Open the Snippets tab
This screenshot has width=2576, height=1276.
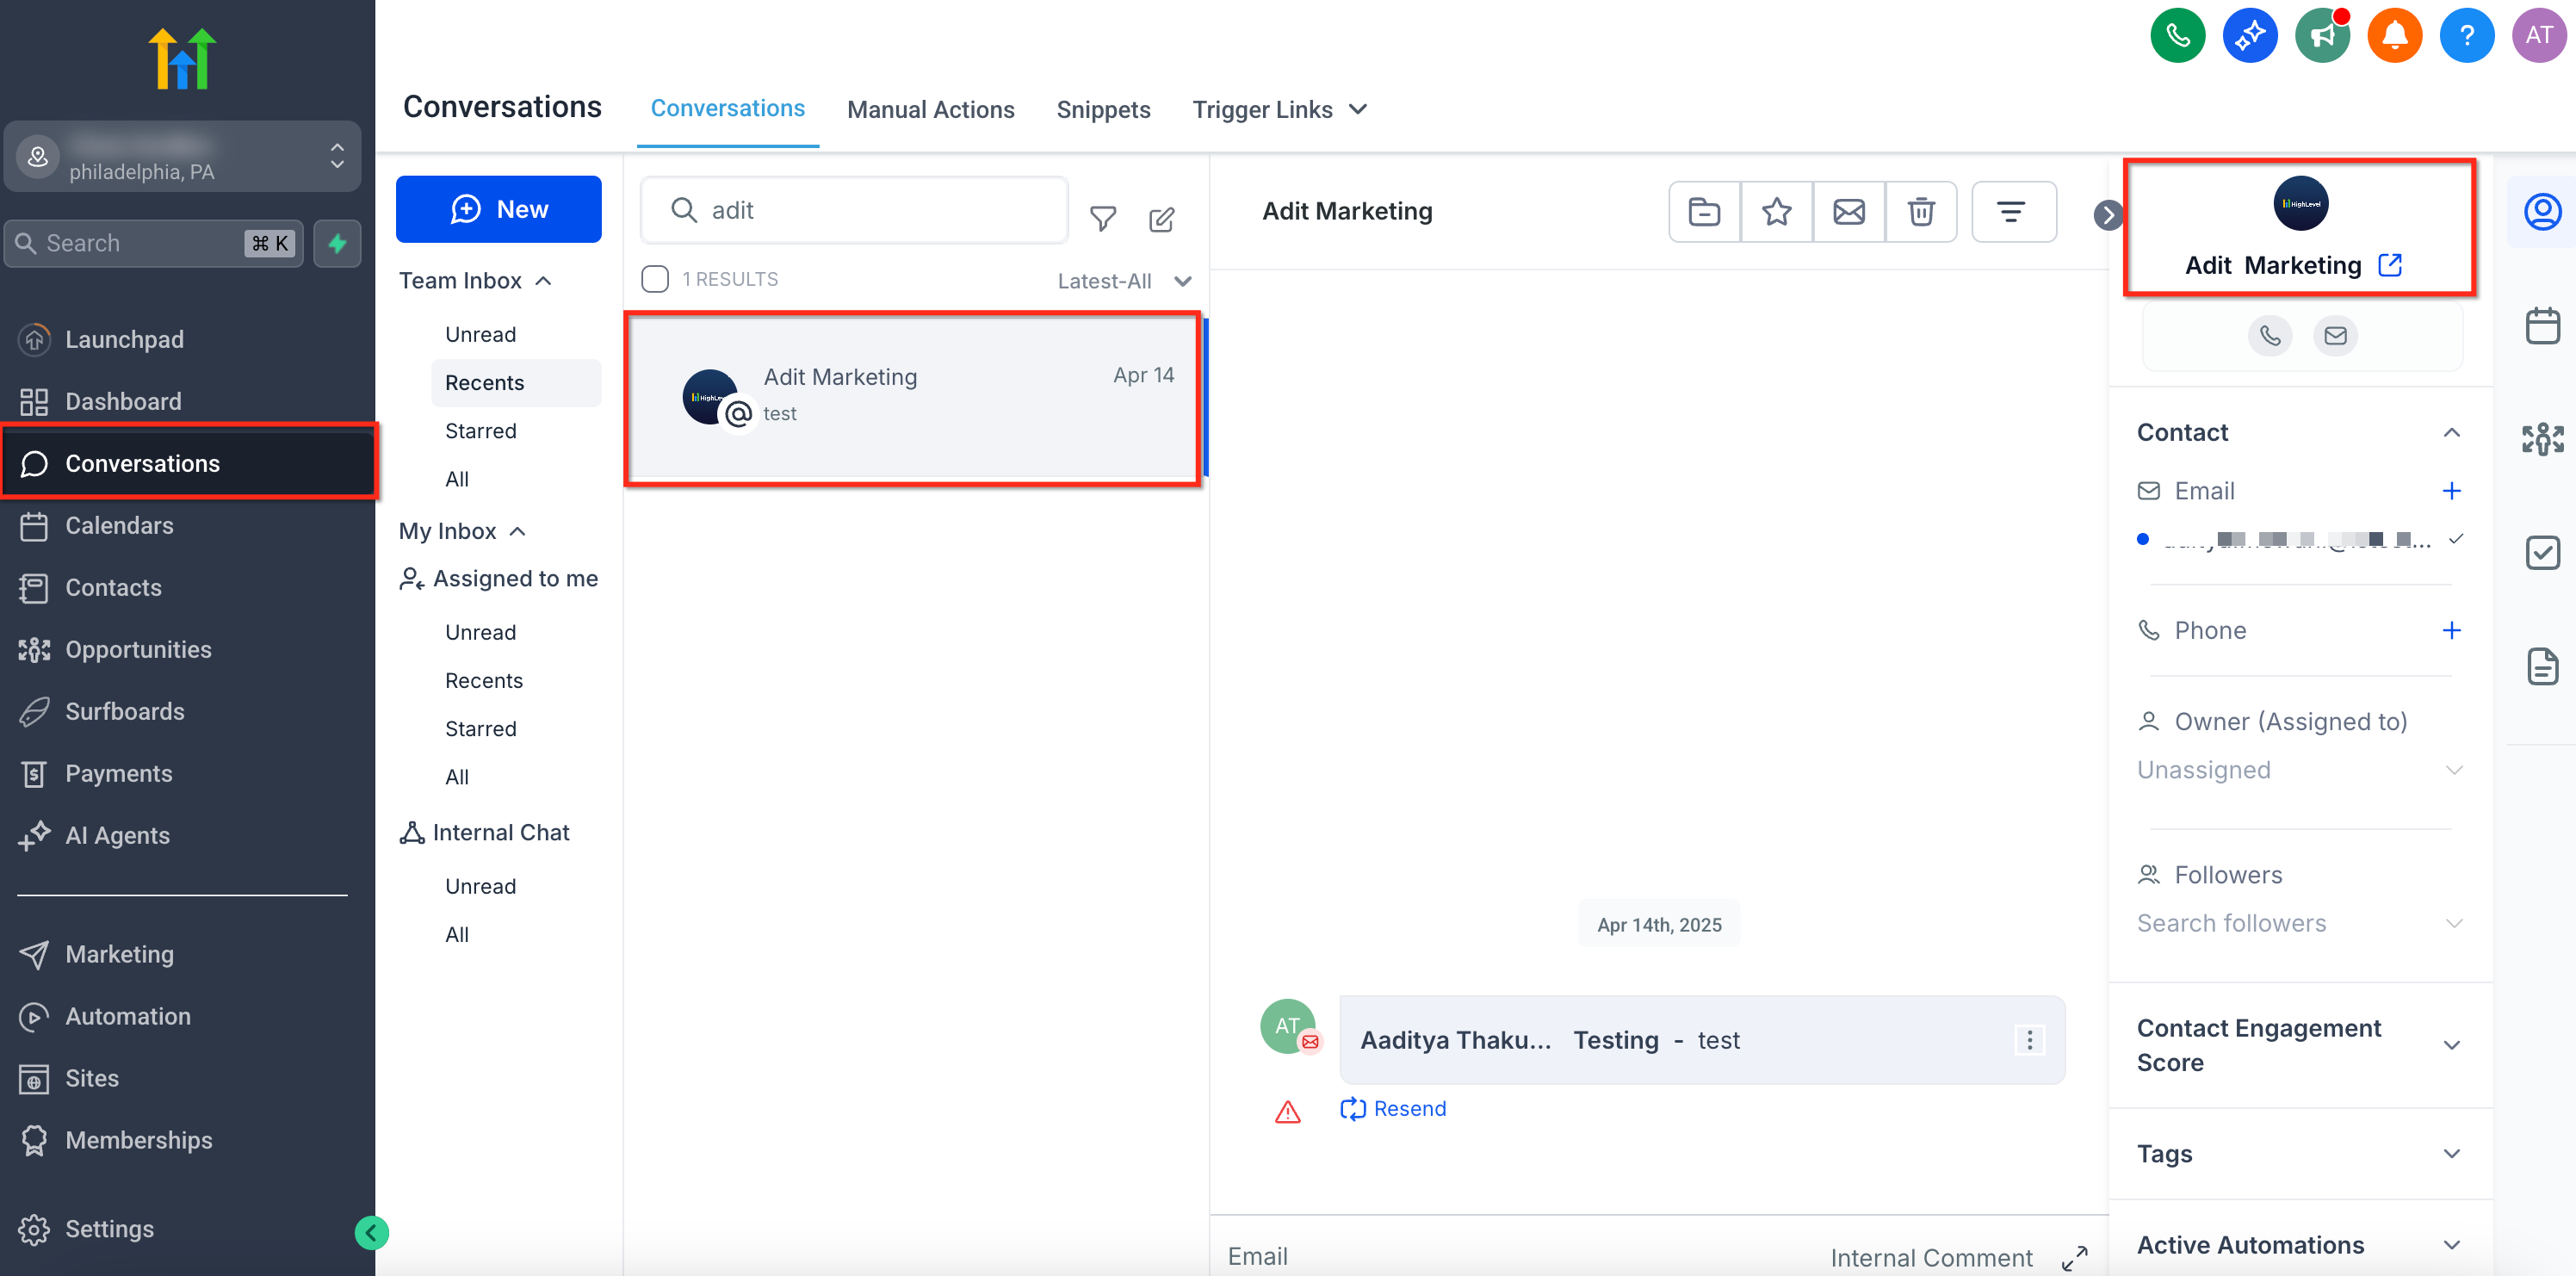[1102, 109]
